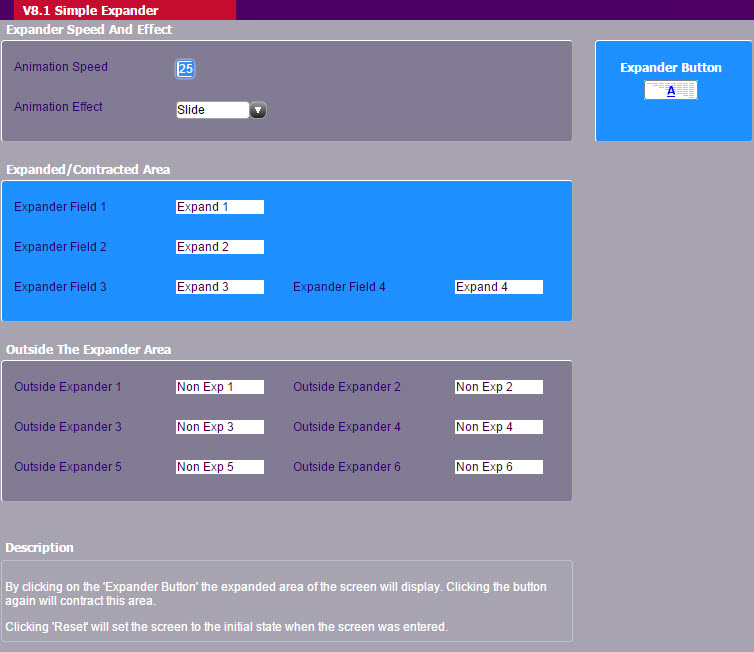Click the 'Outside Expander 2' label
754x652 pixels.
[x=347, y=387]
